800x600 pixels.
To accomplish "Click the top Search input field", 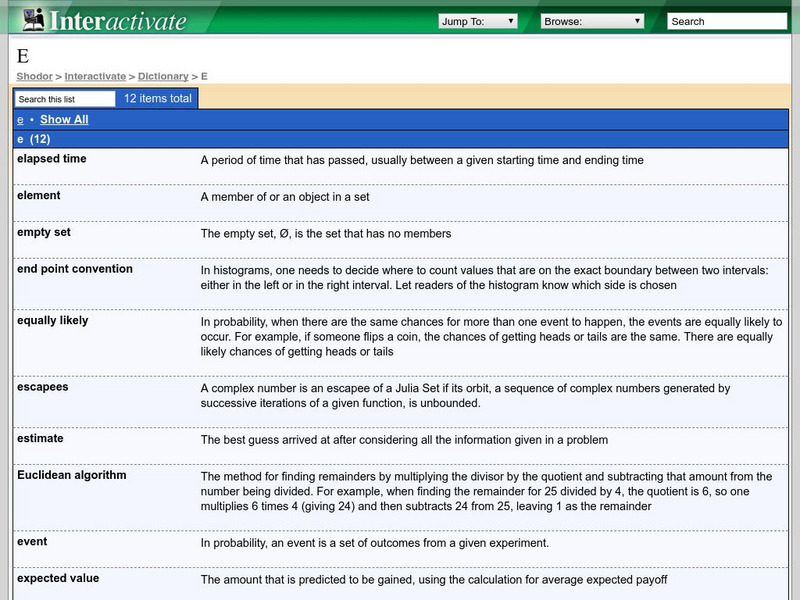I will [x=727, y=21].
